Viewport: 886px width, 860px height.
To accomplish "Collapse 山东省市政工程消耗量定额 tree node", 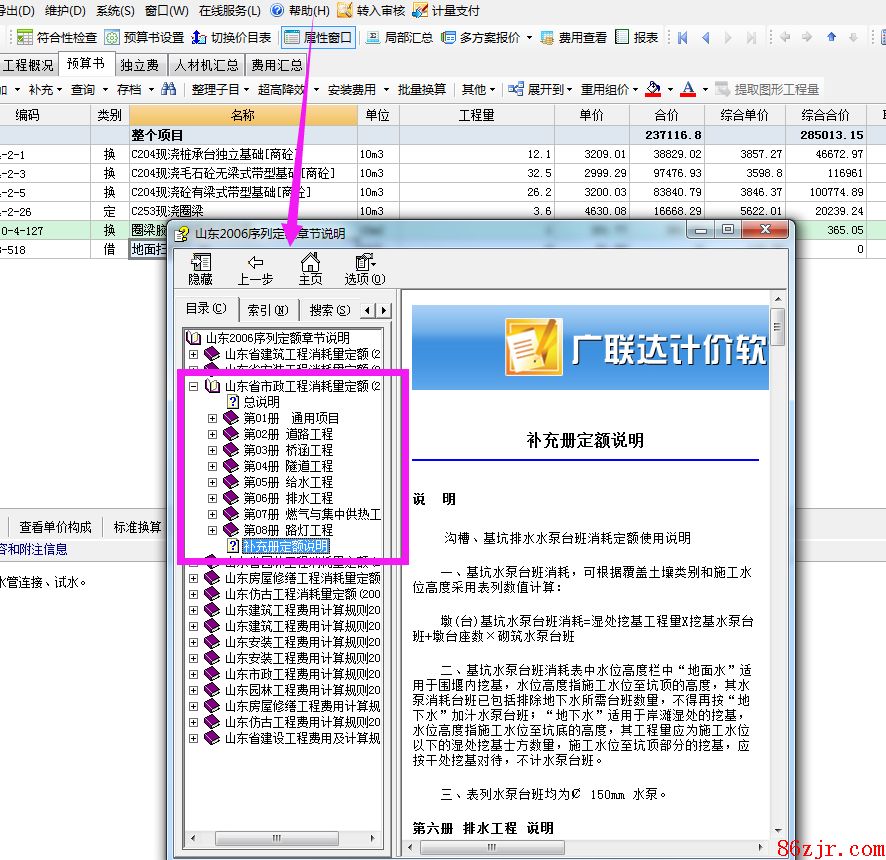I will pos(194,386).
